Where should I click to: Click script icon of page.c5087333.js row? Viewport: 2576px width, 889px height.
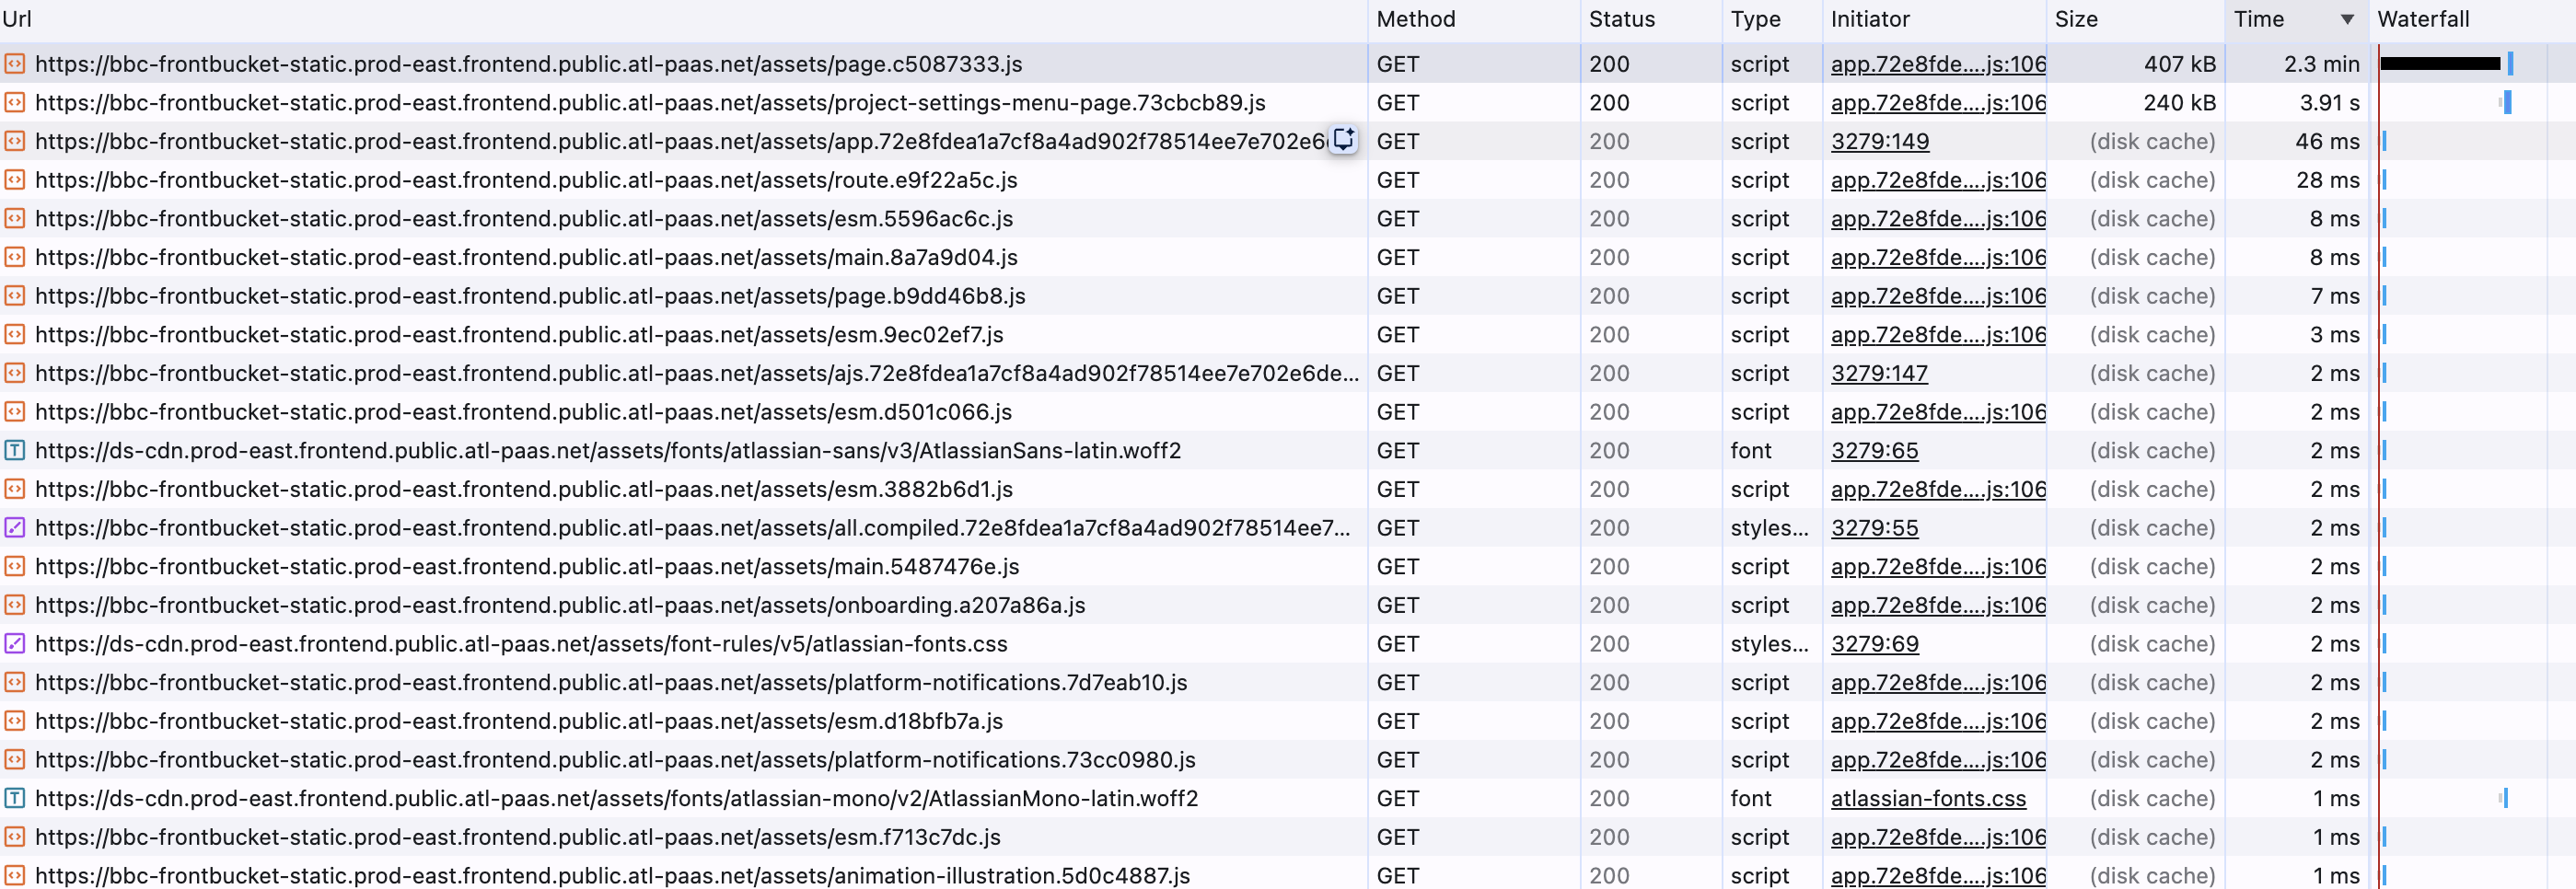pos(14,64)
